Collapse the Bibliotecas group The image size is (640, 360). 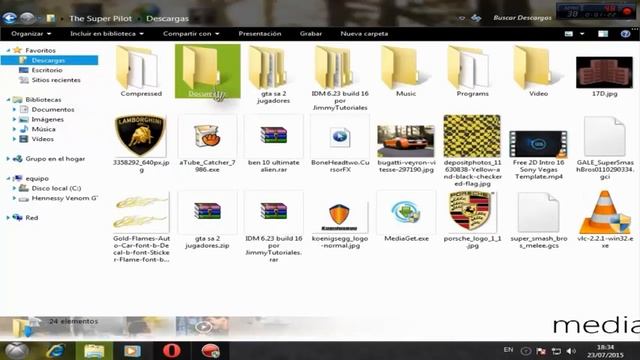point(8,100)
